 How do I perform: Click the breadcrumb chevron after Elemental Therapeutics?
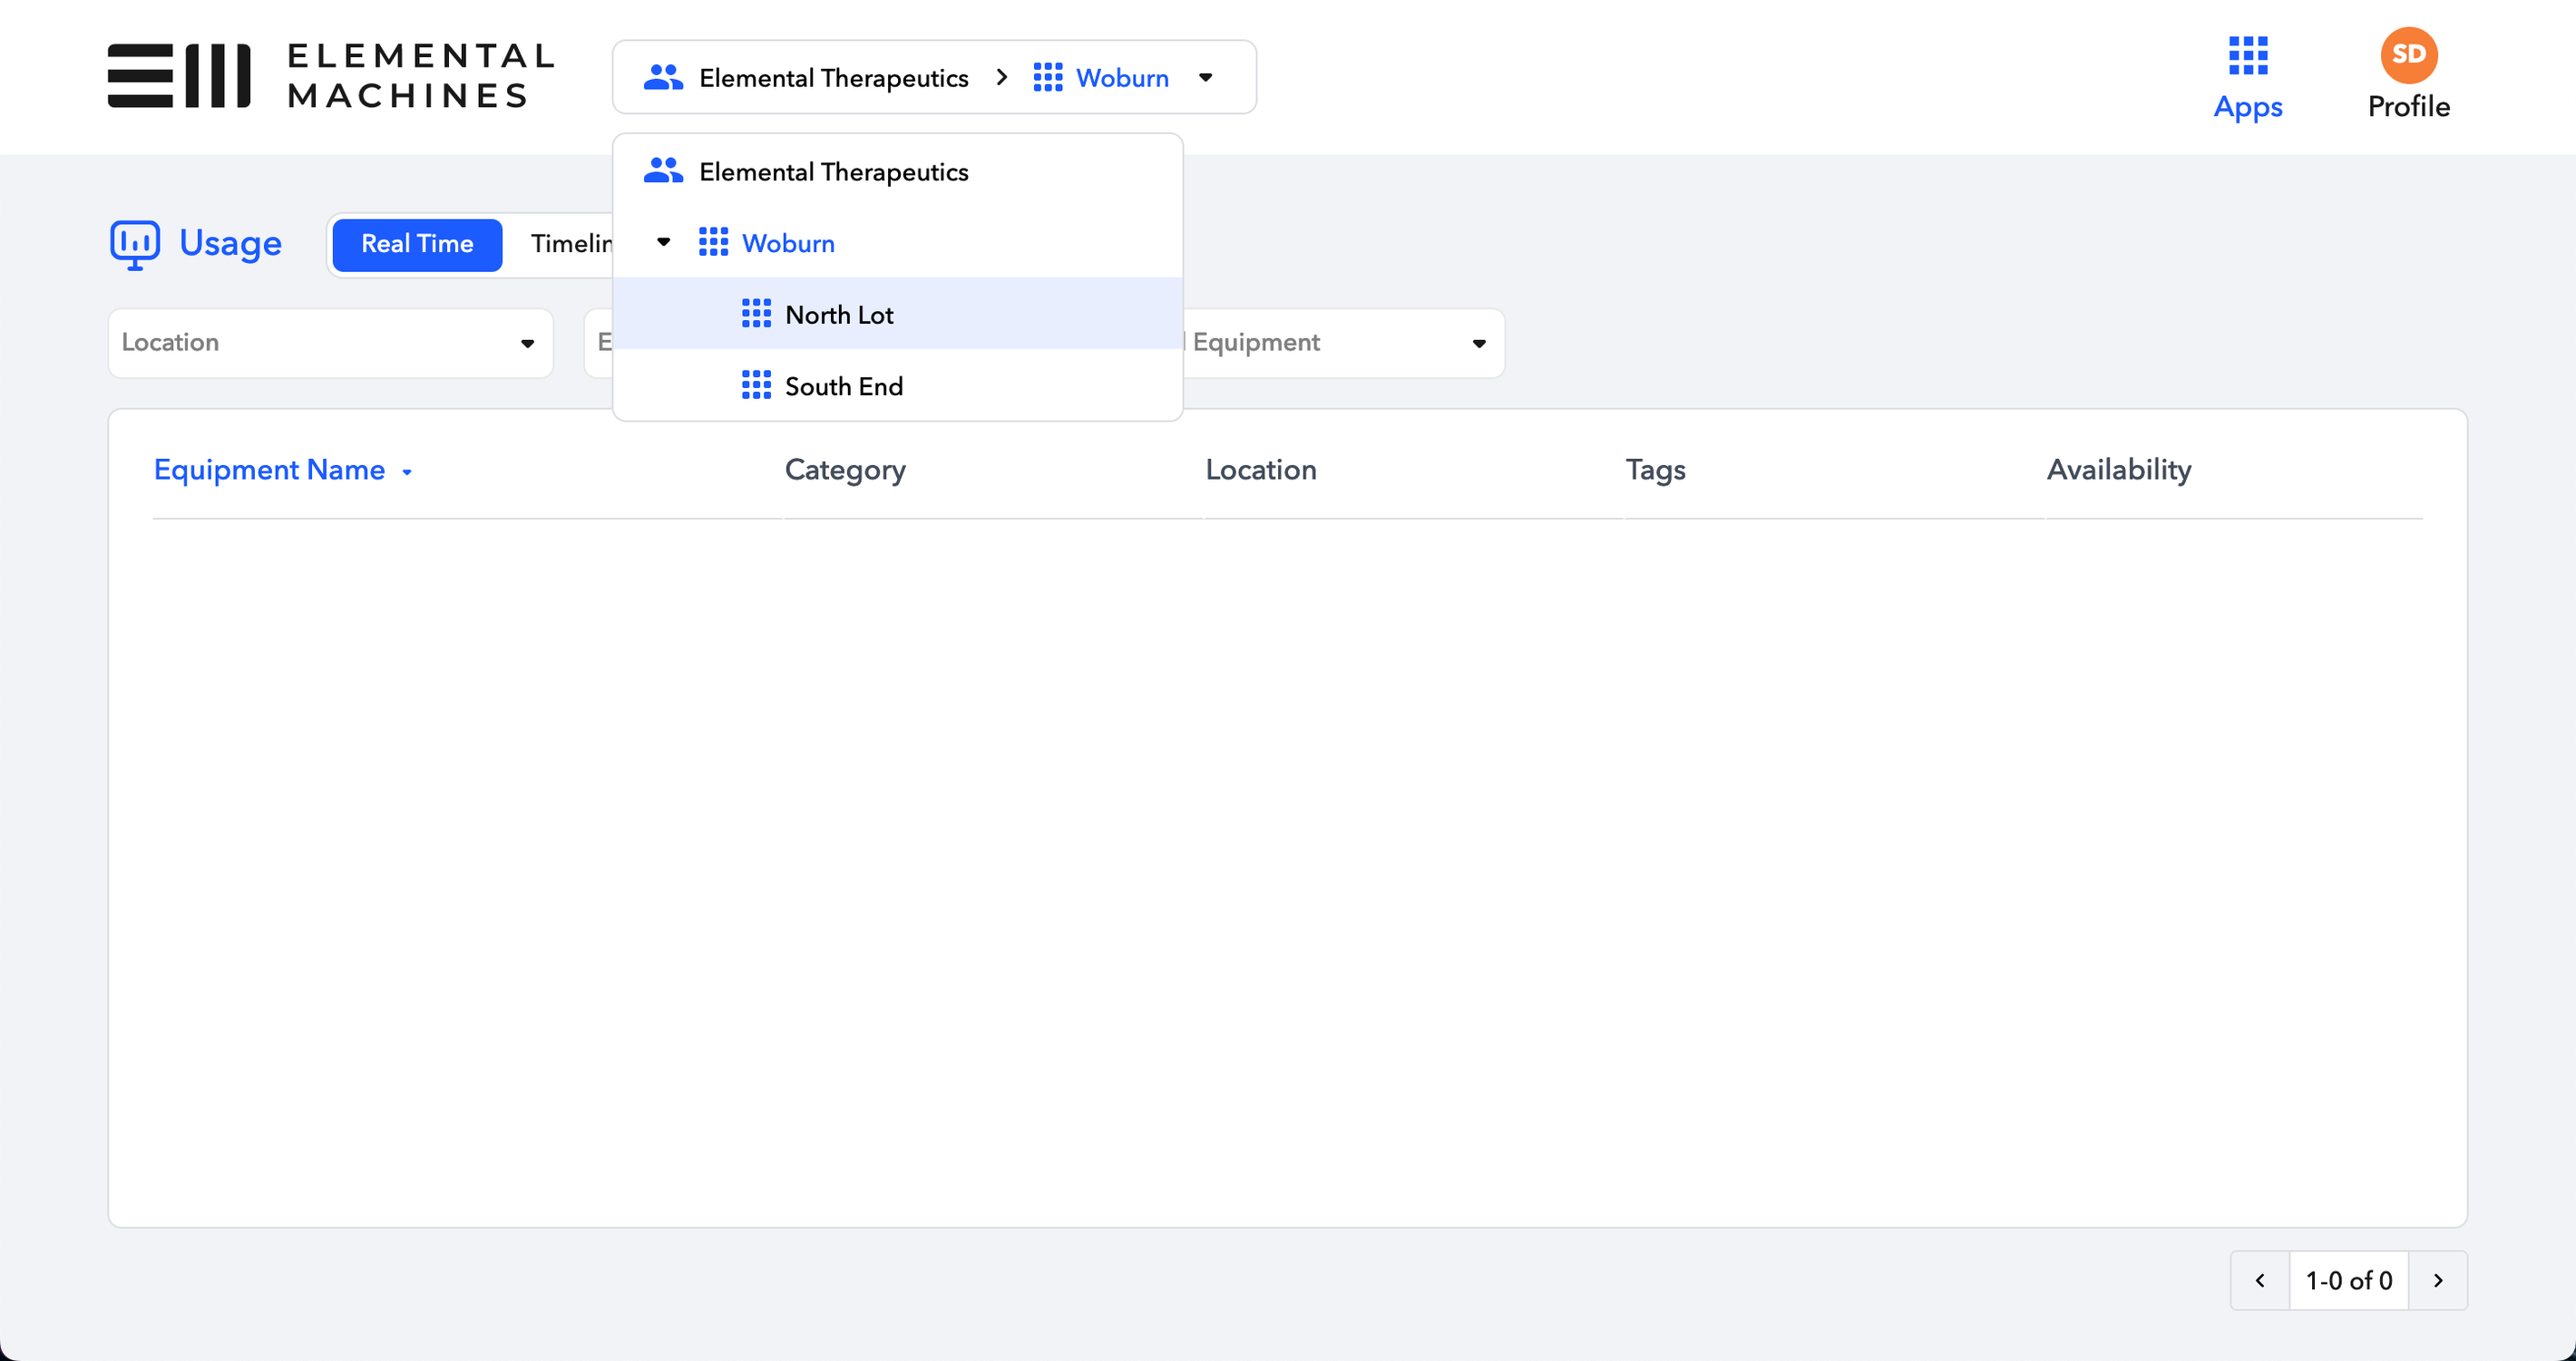coord(1002,77)
